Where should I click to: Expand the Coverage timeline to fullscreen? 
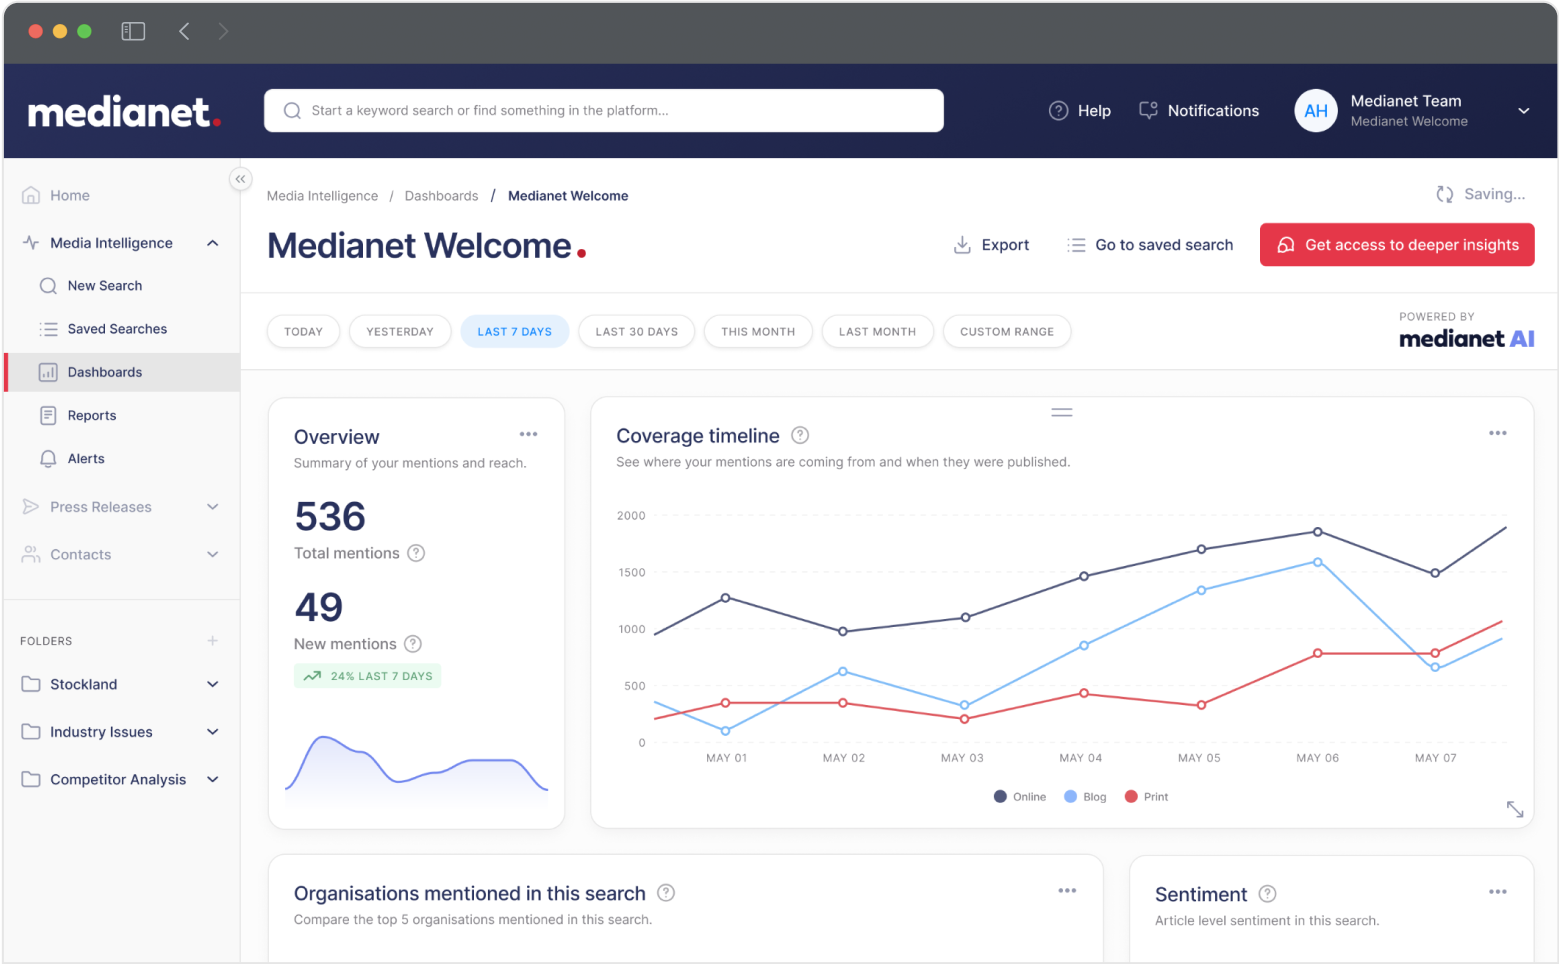1516,809
